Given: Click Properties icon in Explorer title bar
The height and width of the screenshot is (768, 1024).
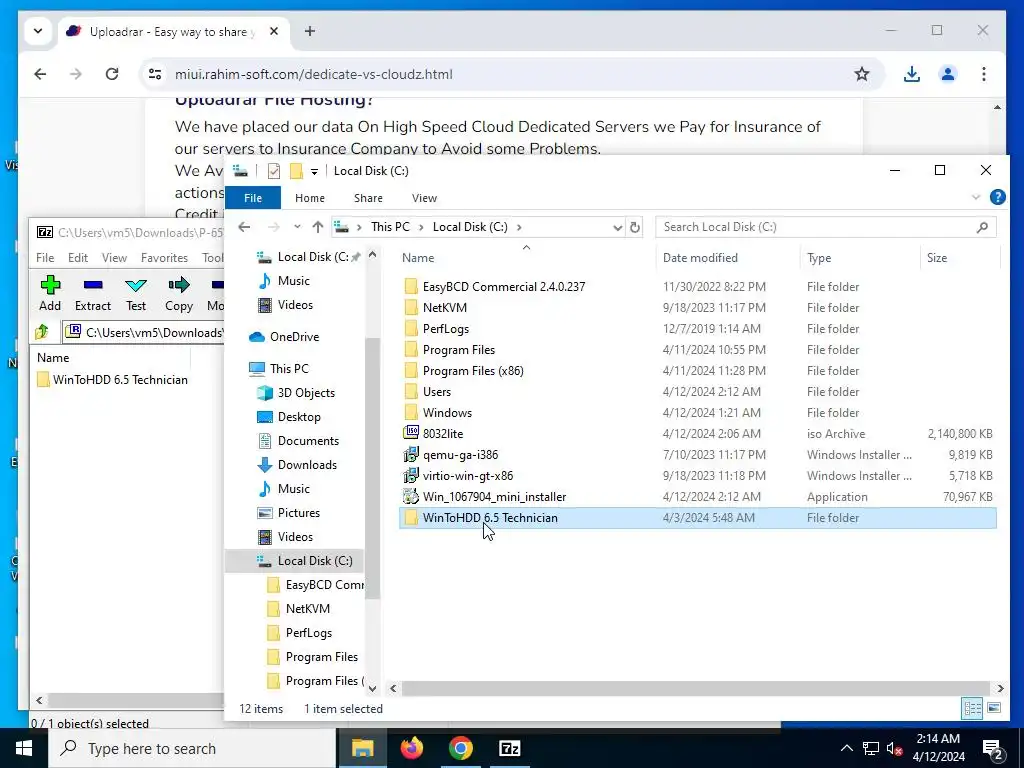Looking at the screenshot, I should 274,171.
